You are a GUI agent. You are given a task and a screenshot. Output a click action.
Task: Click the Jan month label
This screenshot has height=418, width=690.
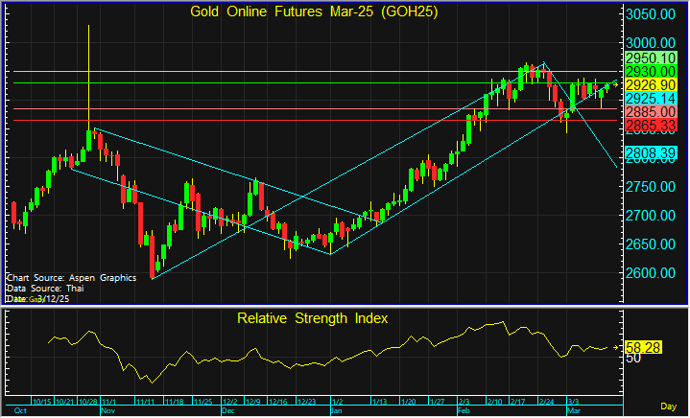coord(337,411)
